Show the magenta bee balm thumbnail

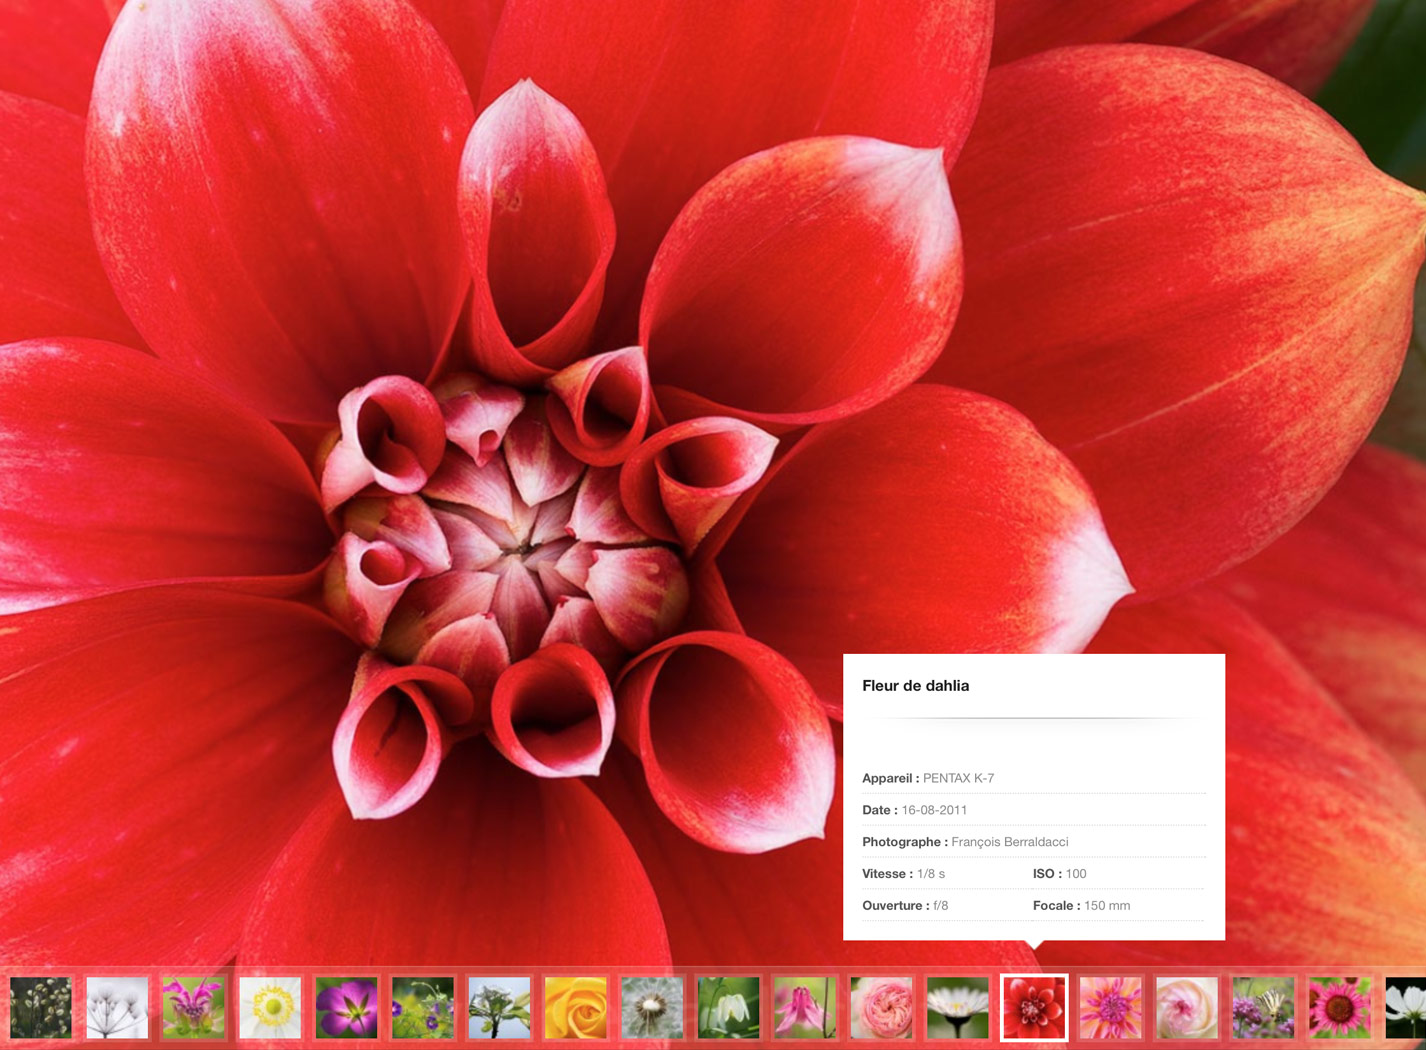coord(193,1007)
